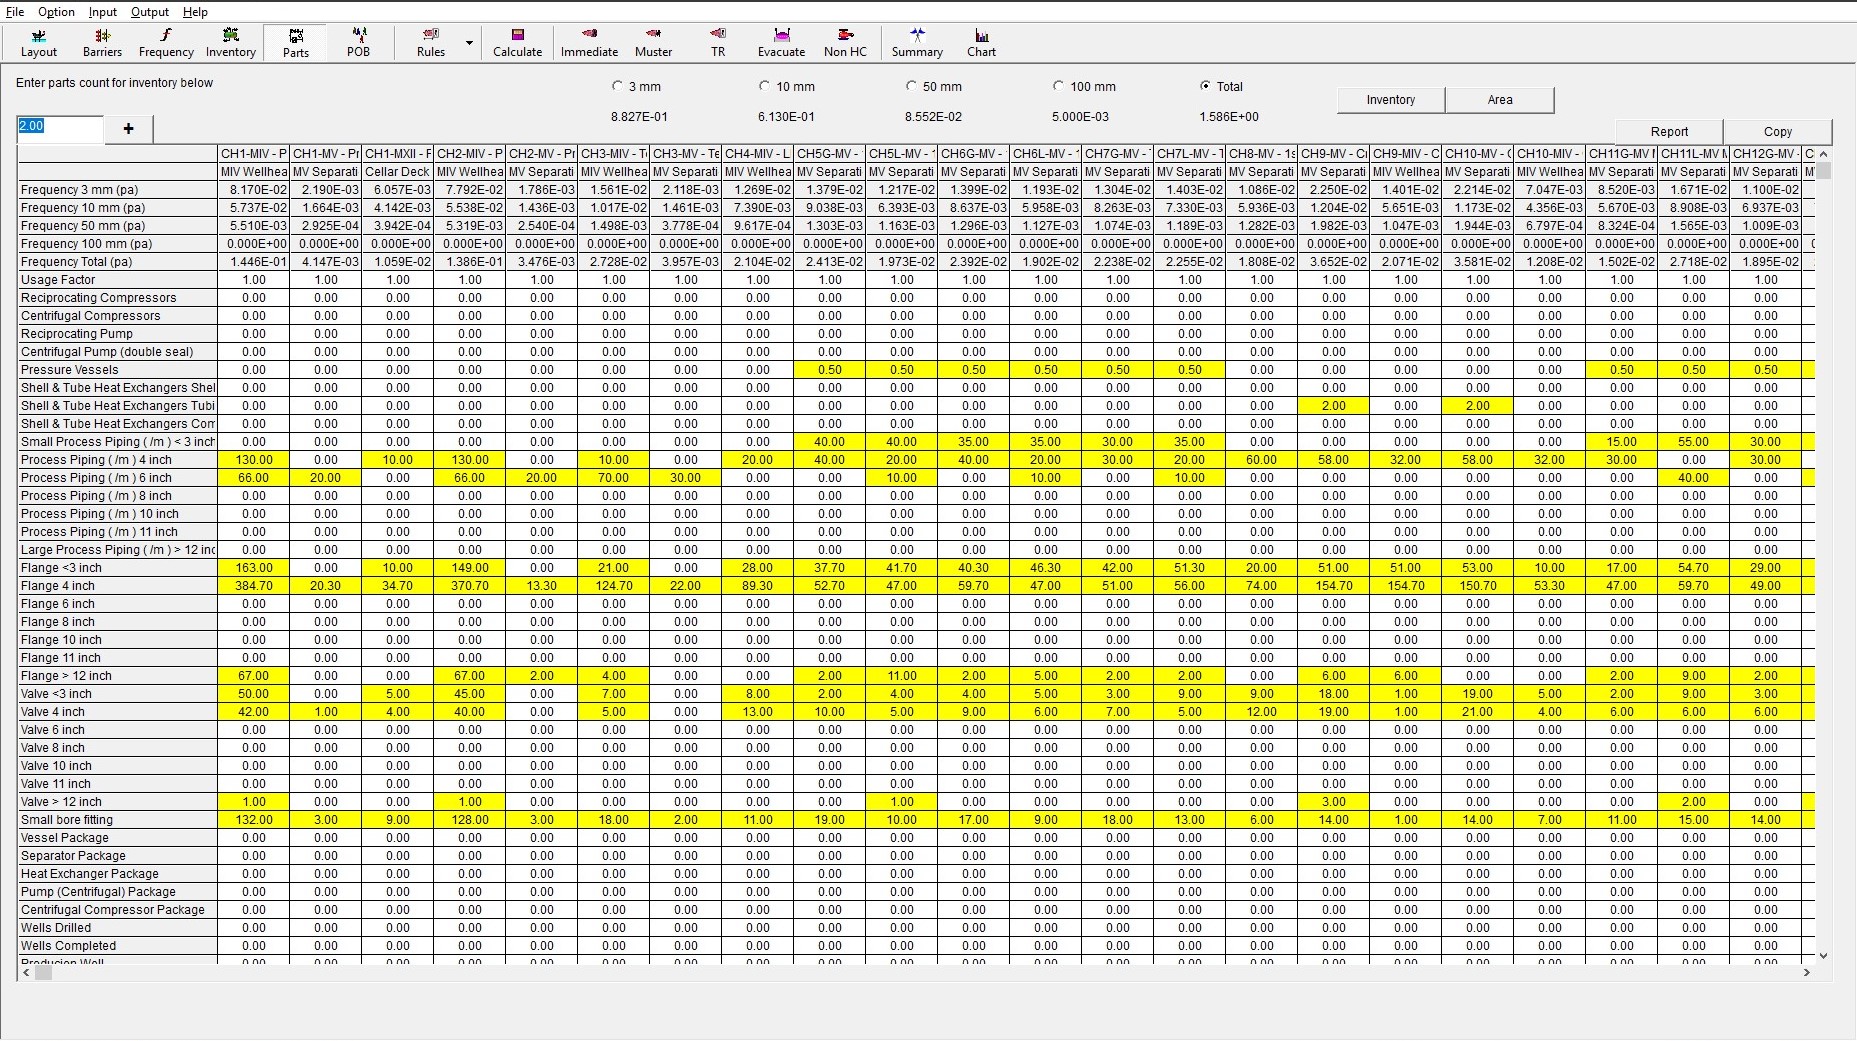Click the Wells Drilled row label
The height and width of the screenshot is (1041, 1857).
[118, 928]
